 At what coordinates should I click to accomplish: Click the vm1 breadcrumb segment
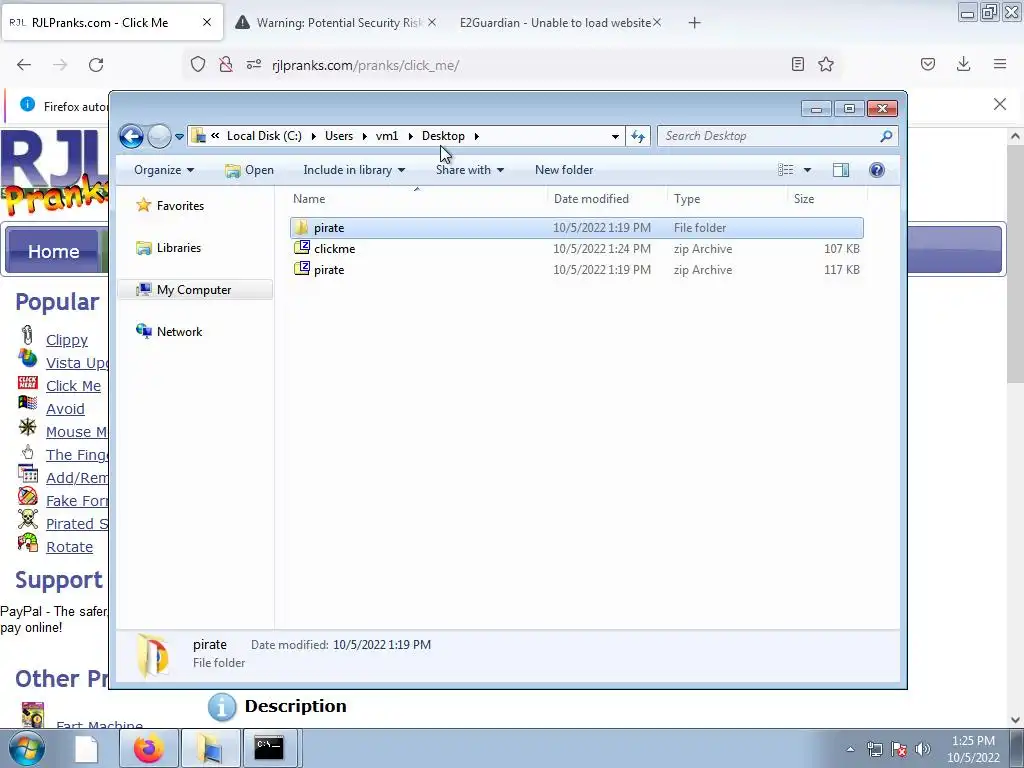tap(387, 136)
